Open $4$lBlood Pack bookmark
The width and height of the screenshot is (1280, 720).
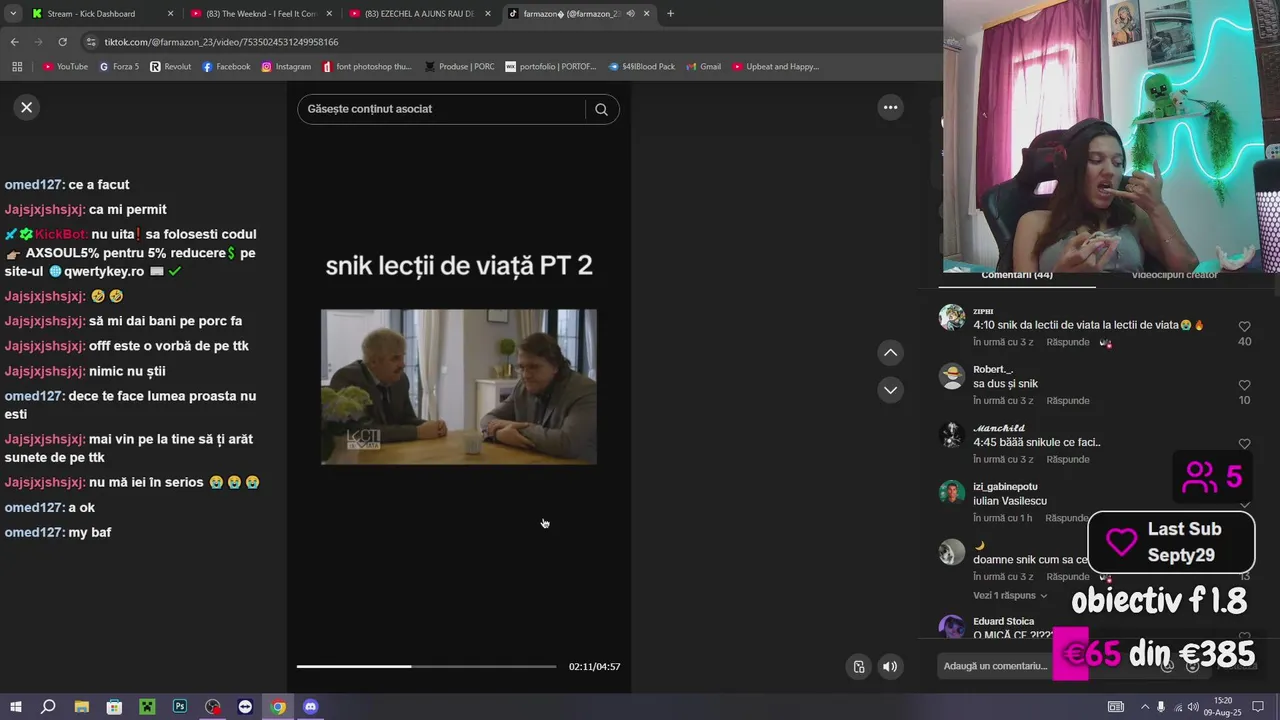tap(640, 67)
